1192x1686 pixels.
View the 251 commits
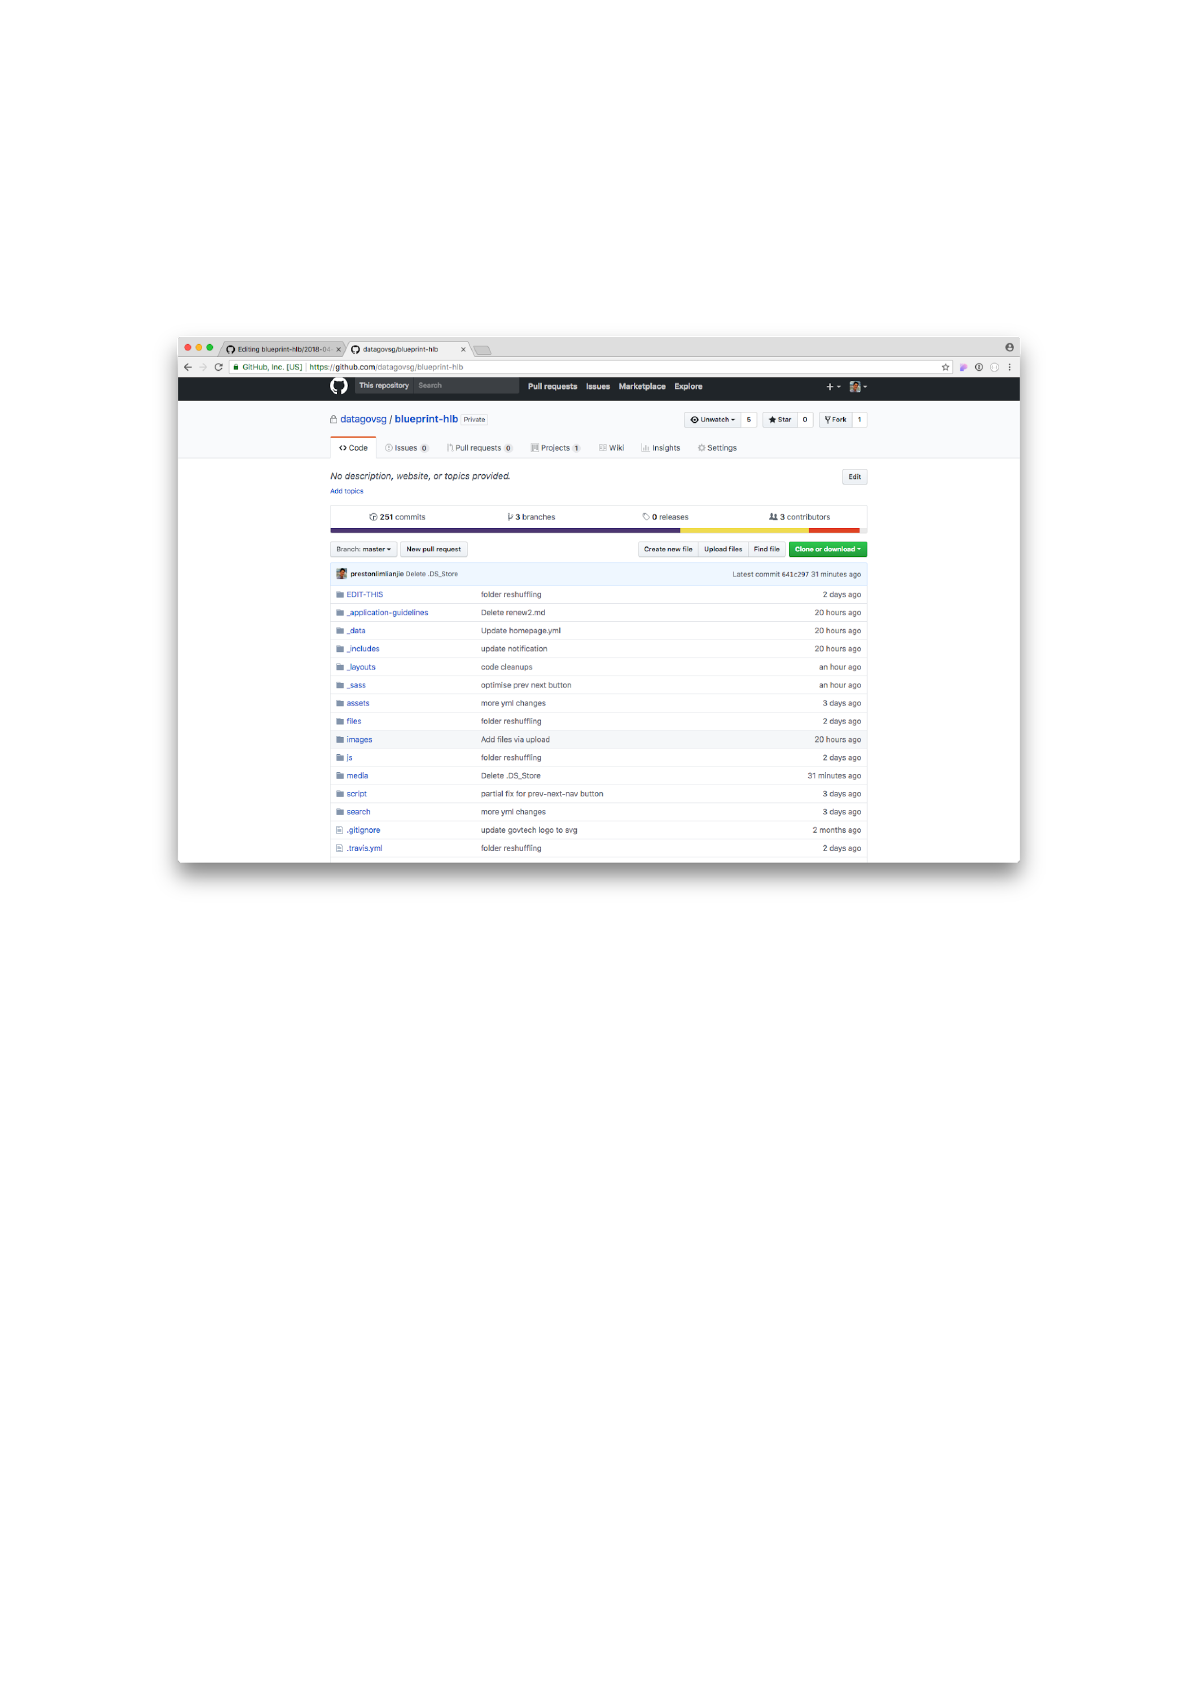click(x=398, y=517)
